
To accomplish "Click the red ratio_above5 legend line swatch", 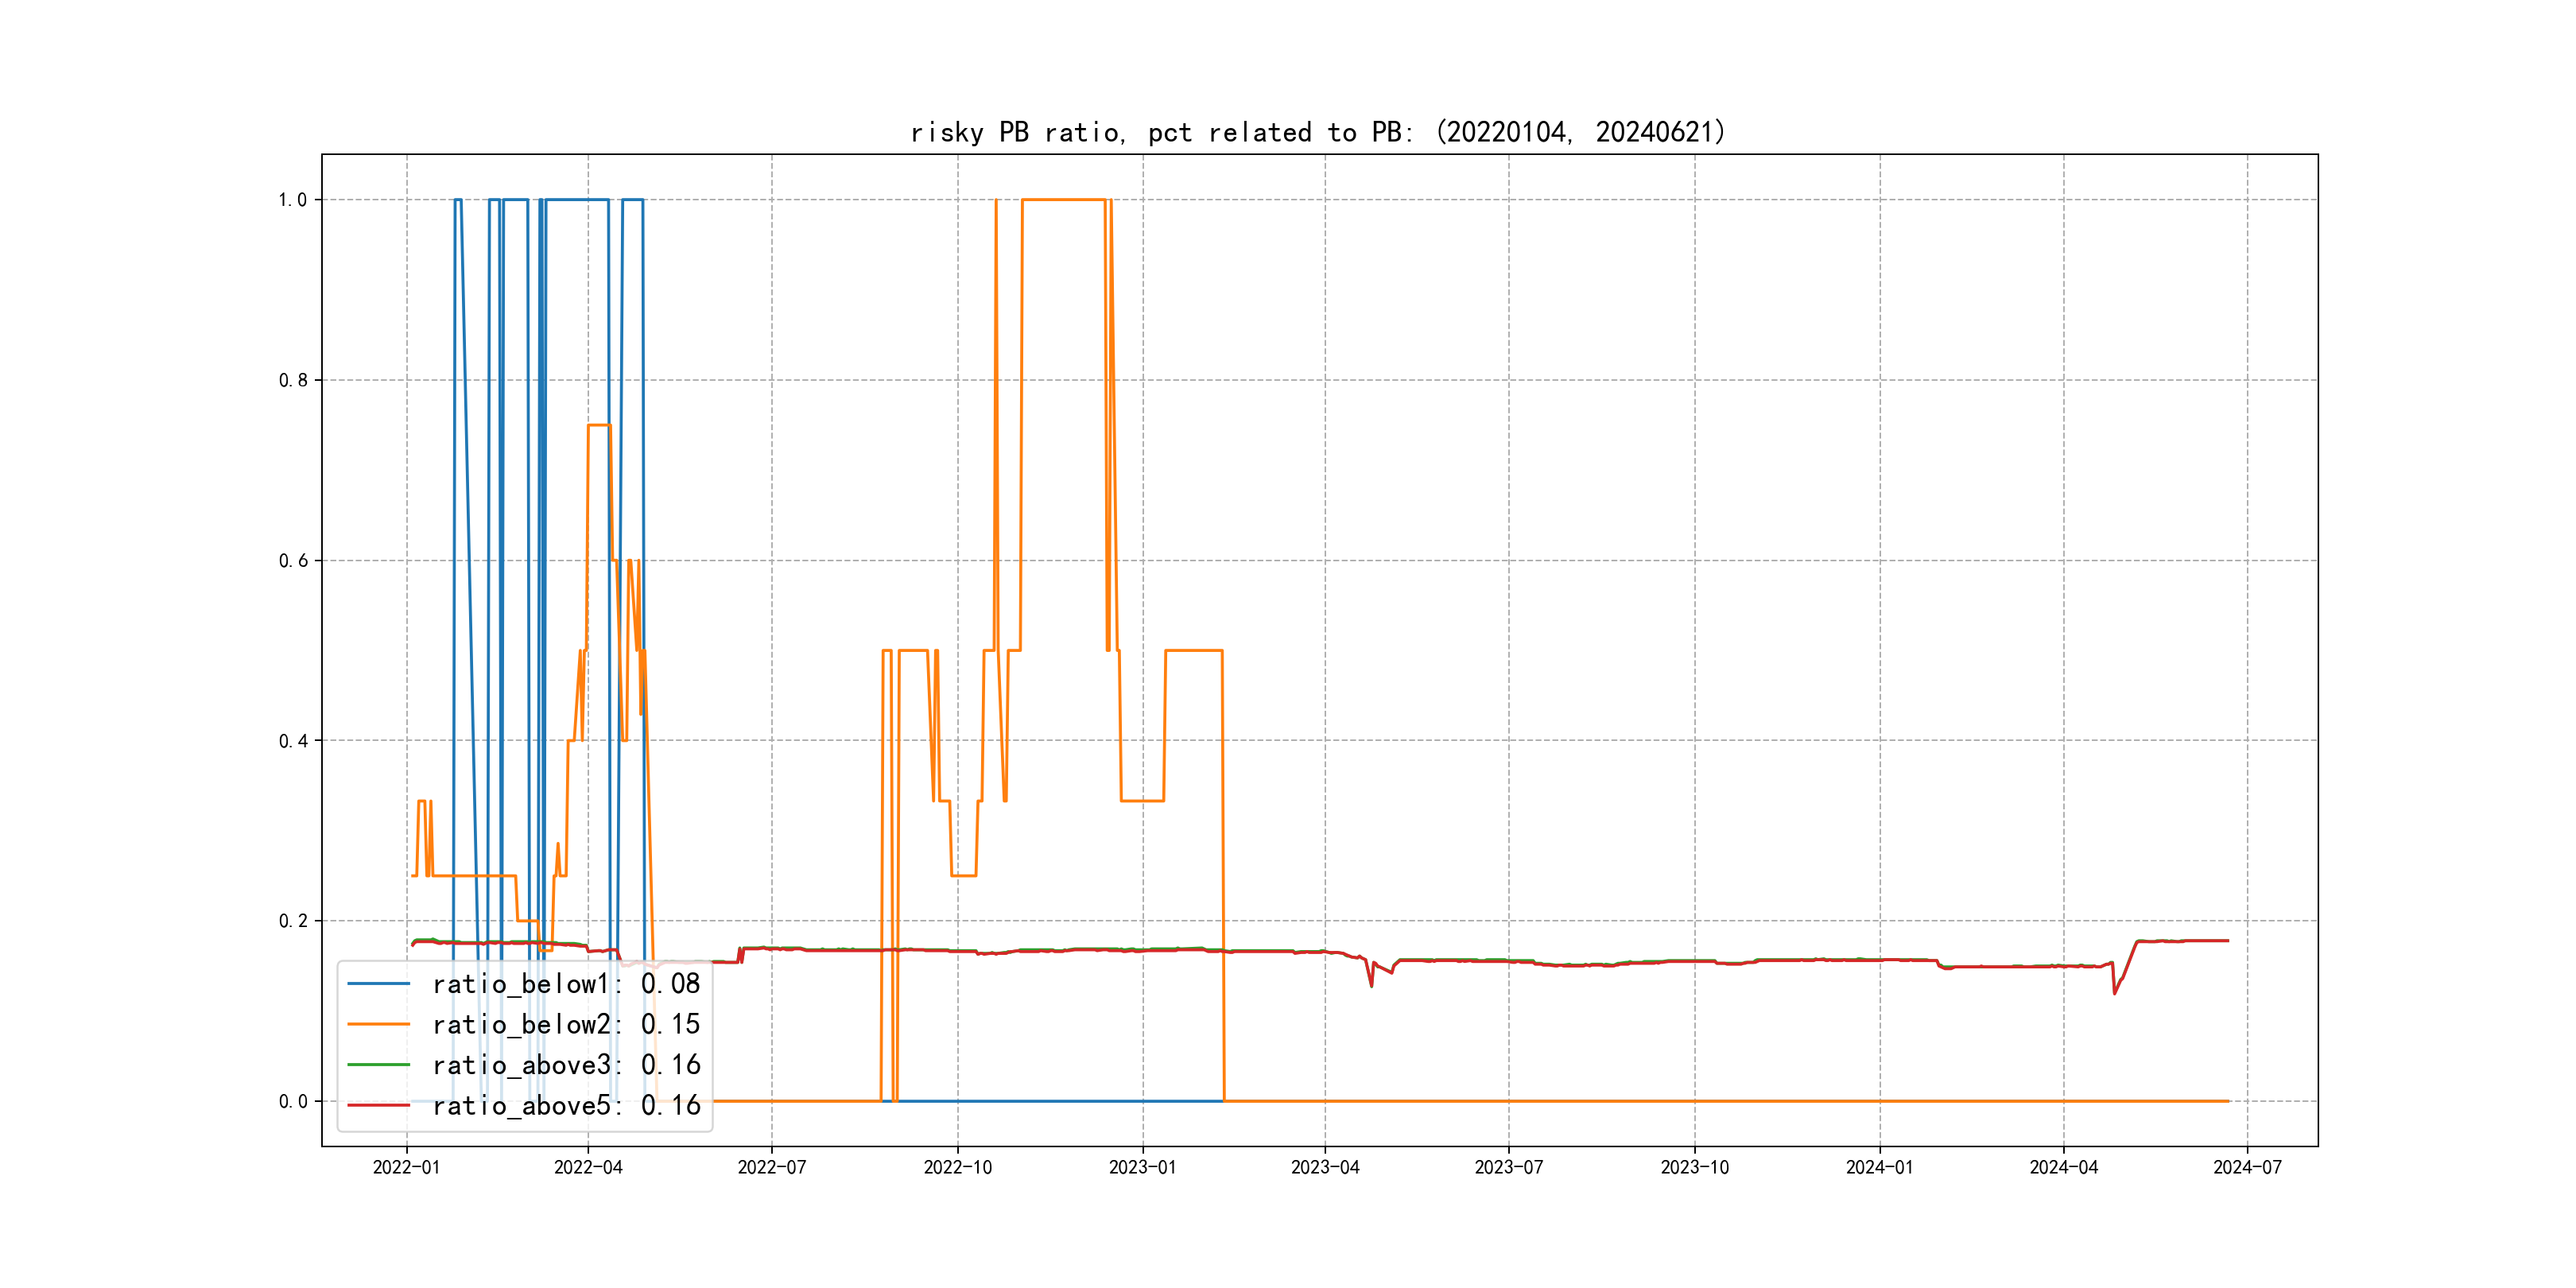I will 378,1105.
